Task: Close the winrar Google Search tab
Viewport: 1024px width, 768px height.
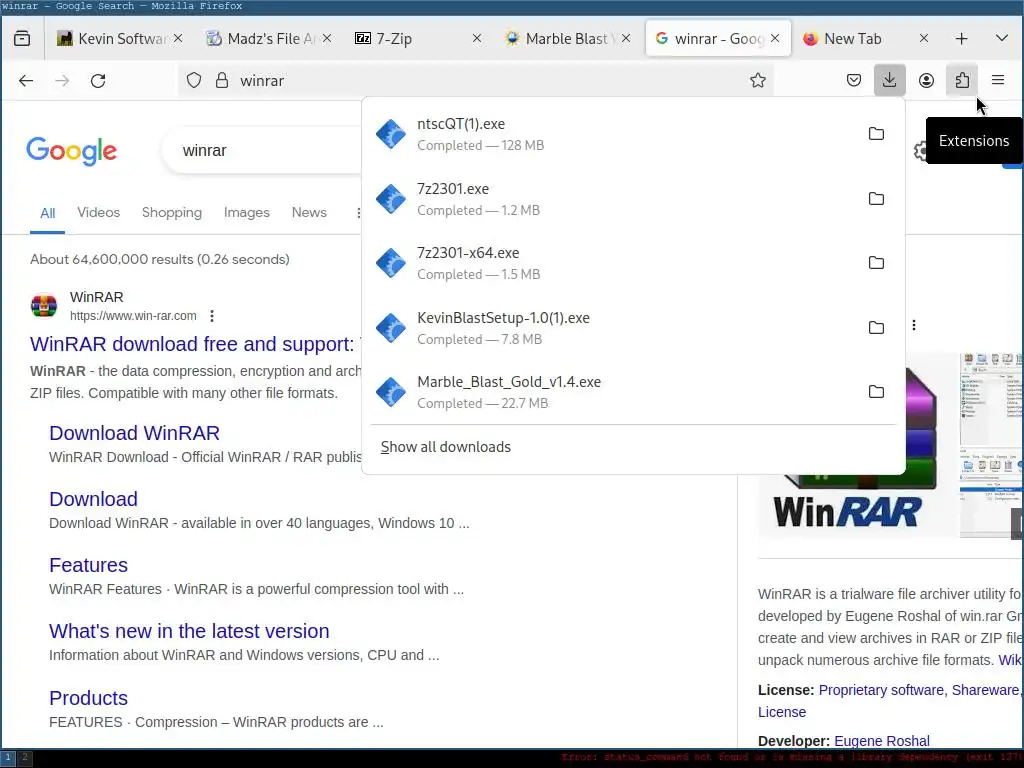Action: pos(775,39)
